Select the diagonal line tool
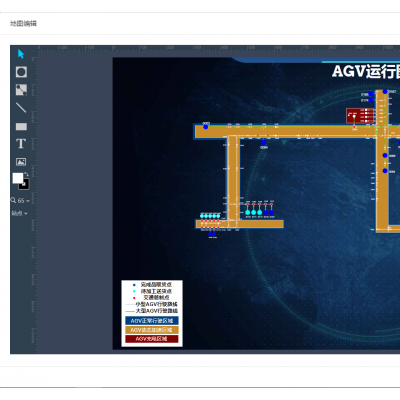 pos(21,108)
